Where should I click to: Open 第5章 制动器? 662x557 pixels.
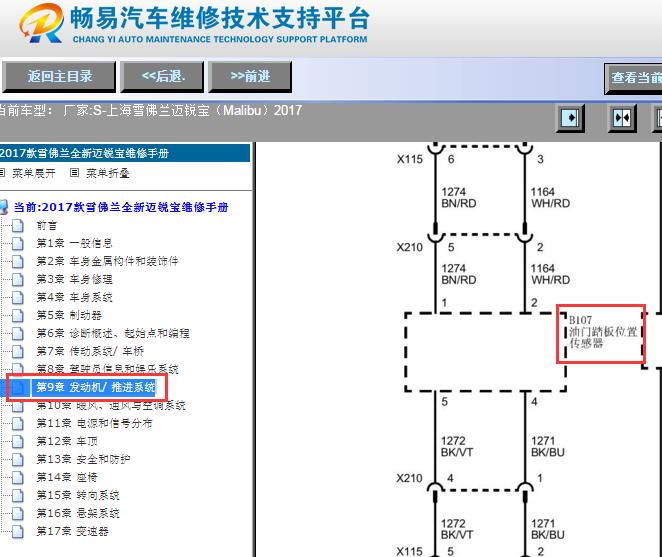(x=69, y=315)
